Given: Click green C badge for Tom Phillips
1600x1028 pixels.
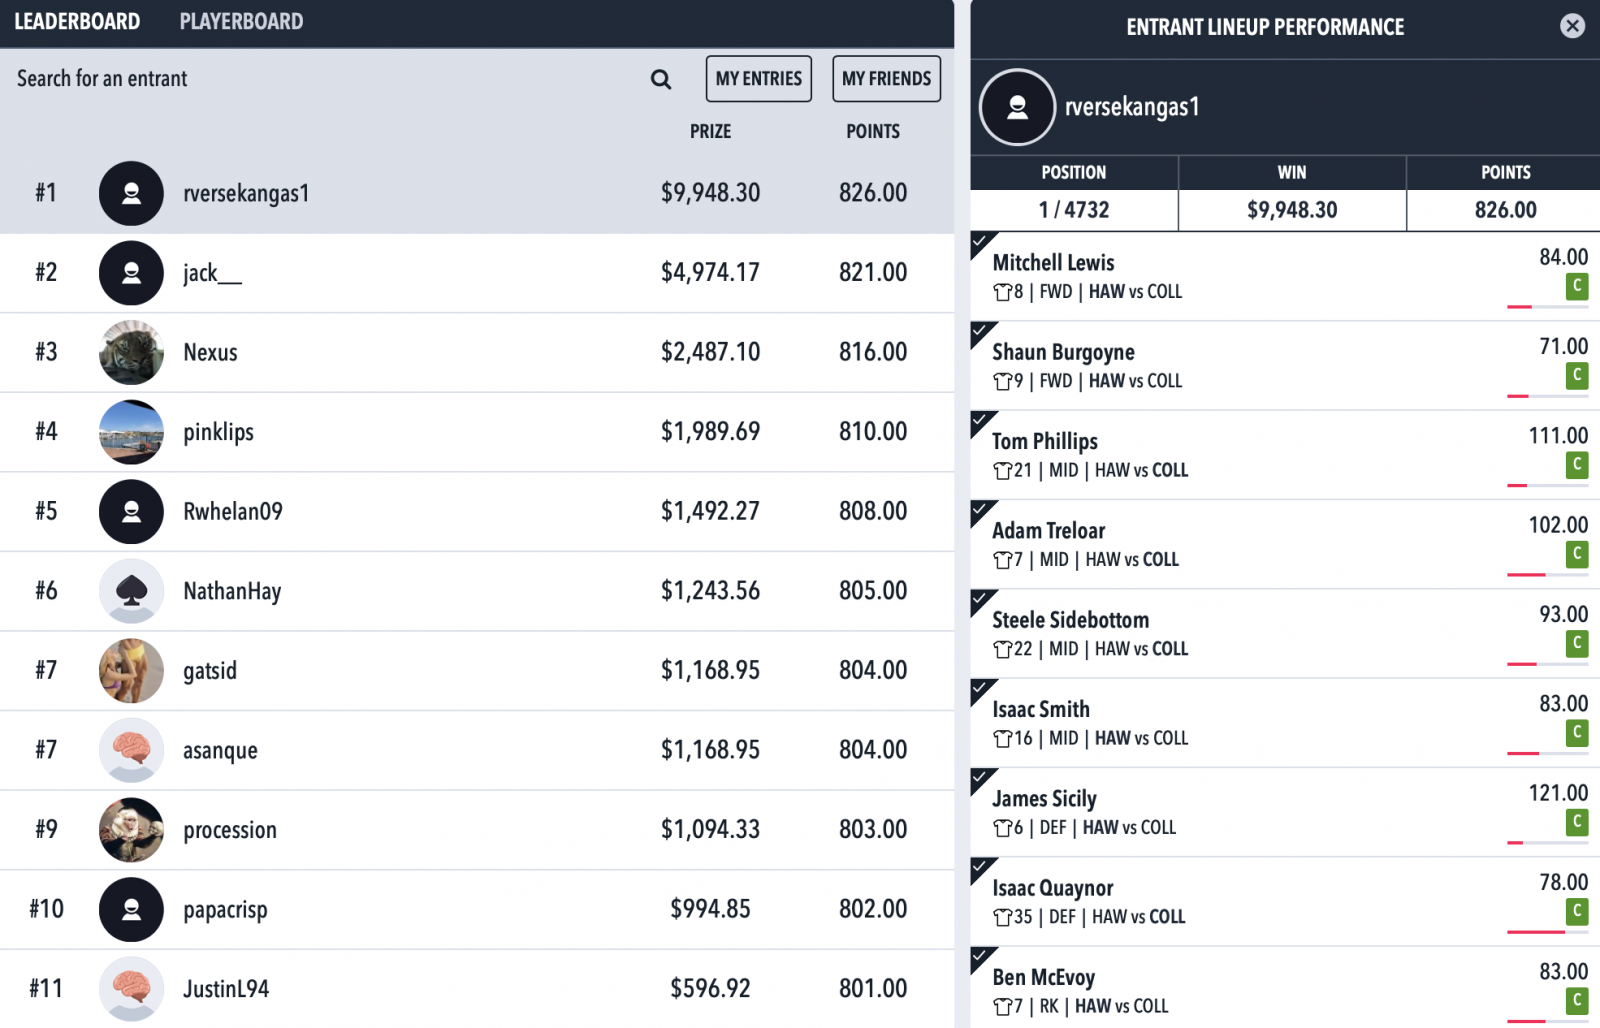Looking at the screenshot, I should pyautogui.click(x=1577, y=464).
